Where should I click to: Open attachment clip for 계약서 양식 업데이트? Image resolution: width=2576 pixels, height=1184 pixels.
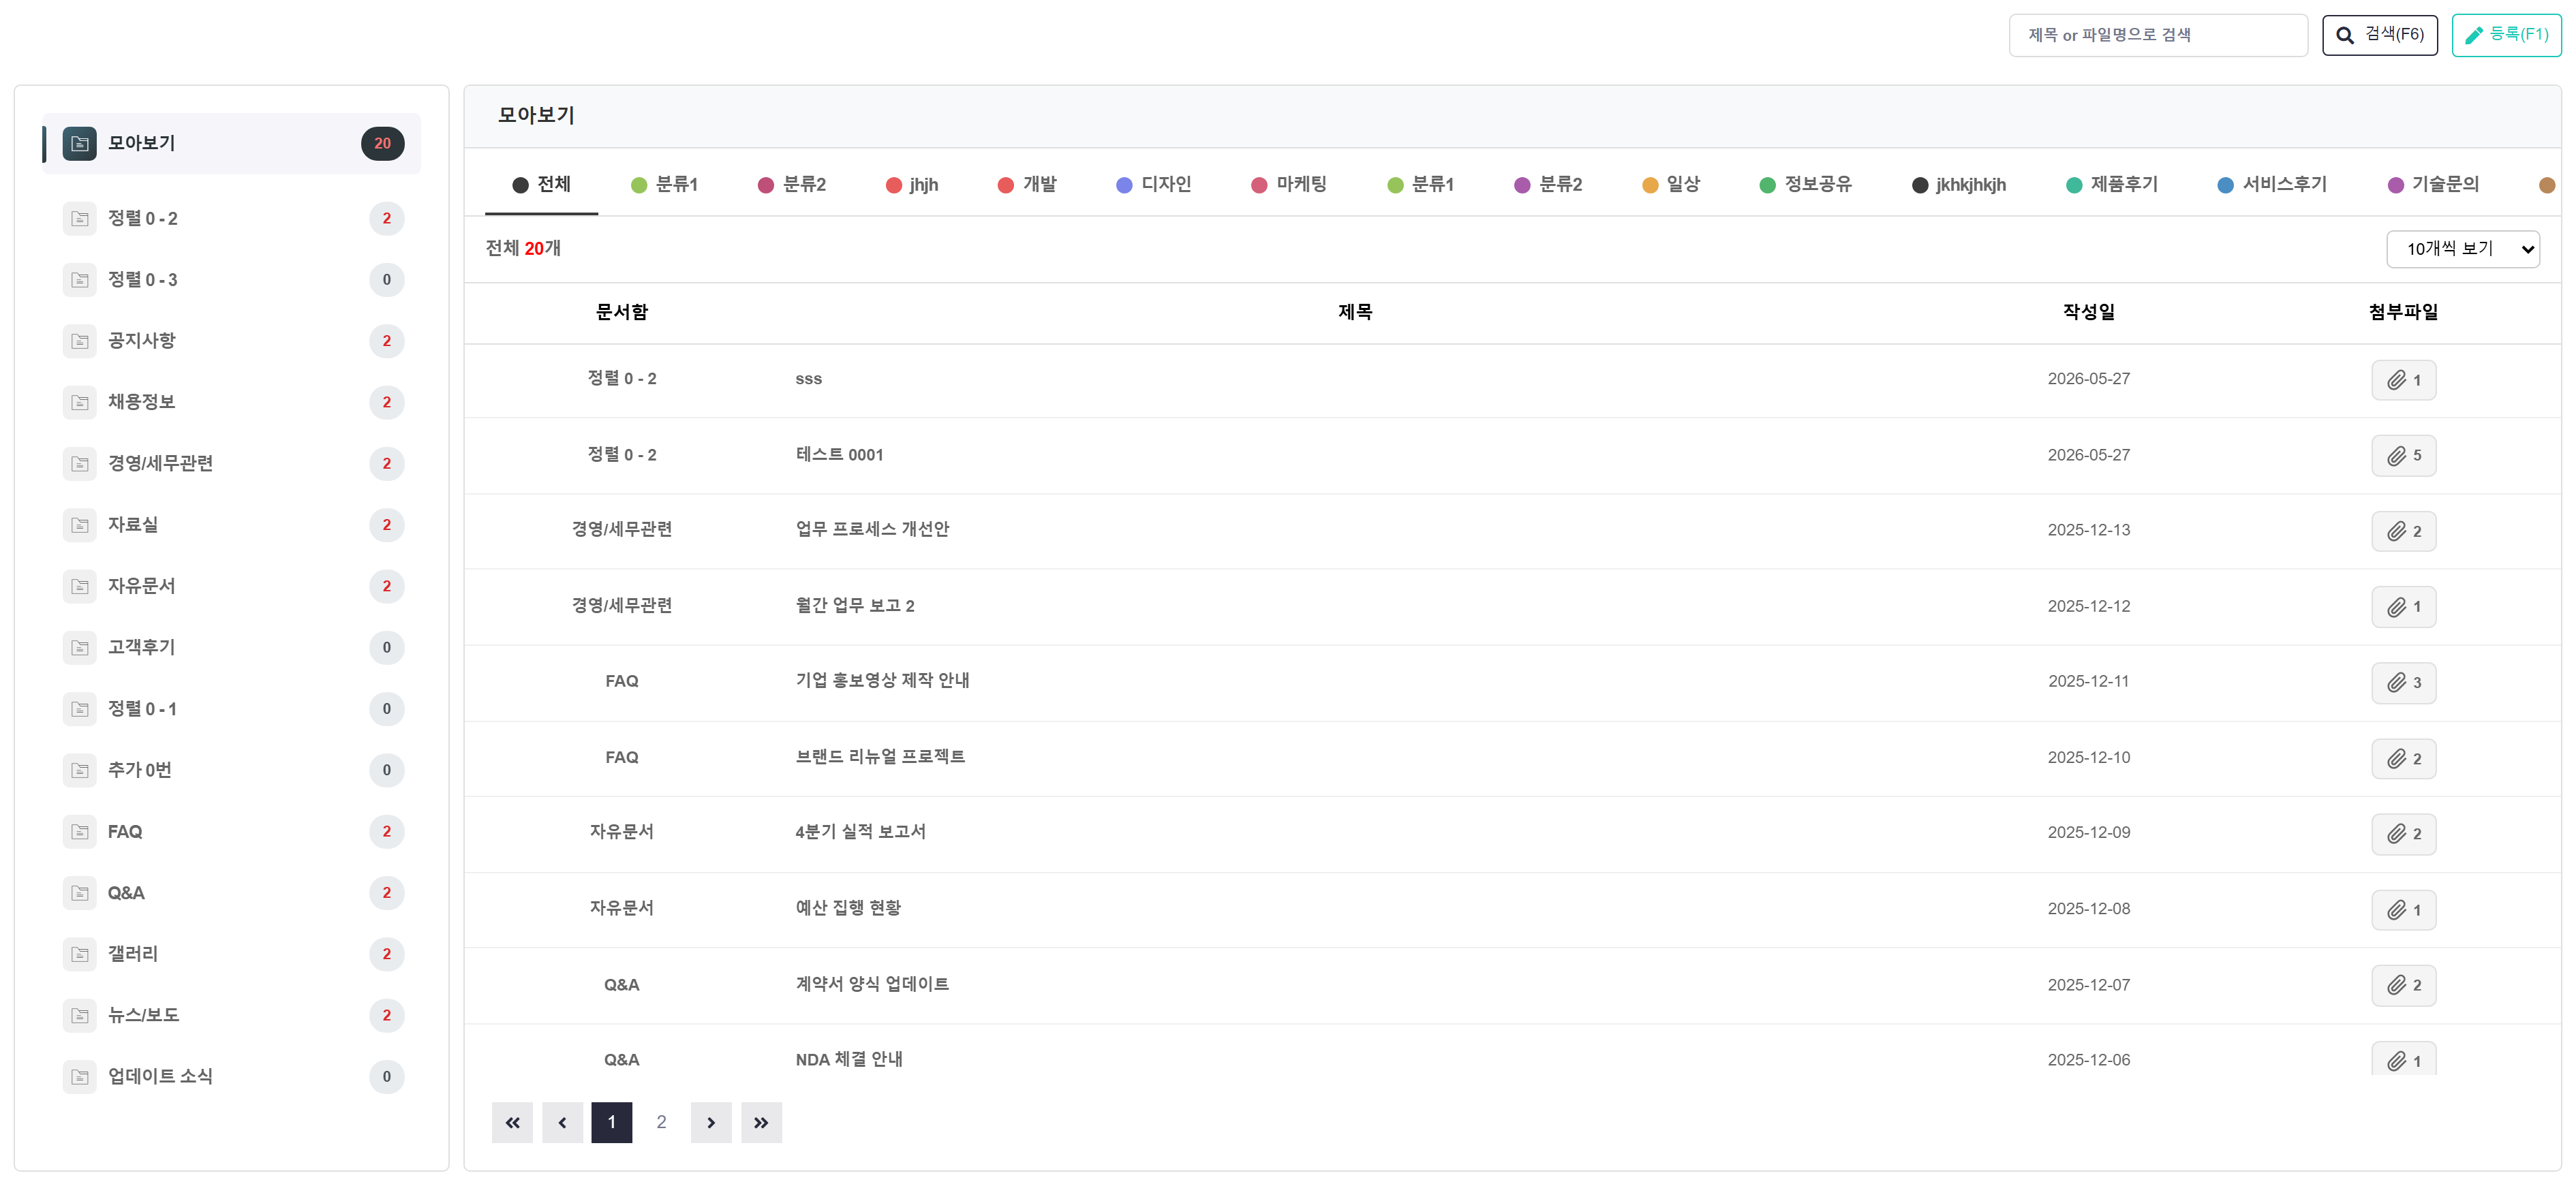coord(2403,985)
